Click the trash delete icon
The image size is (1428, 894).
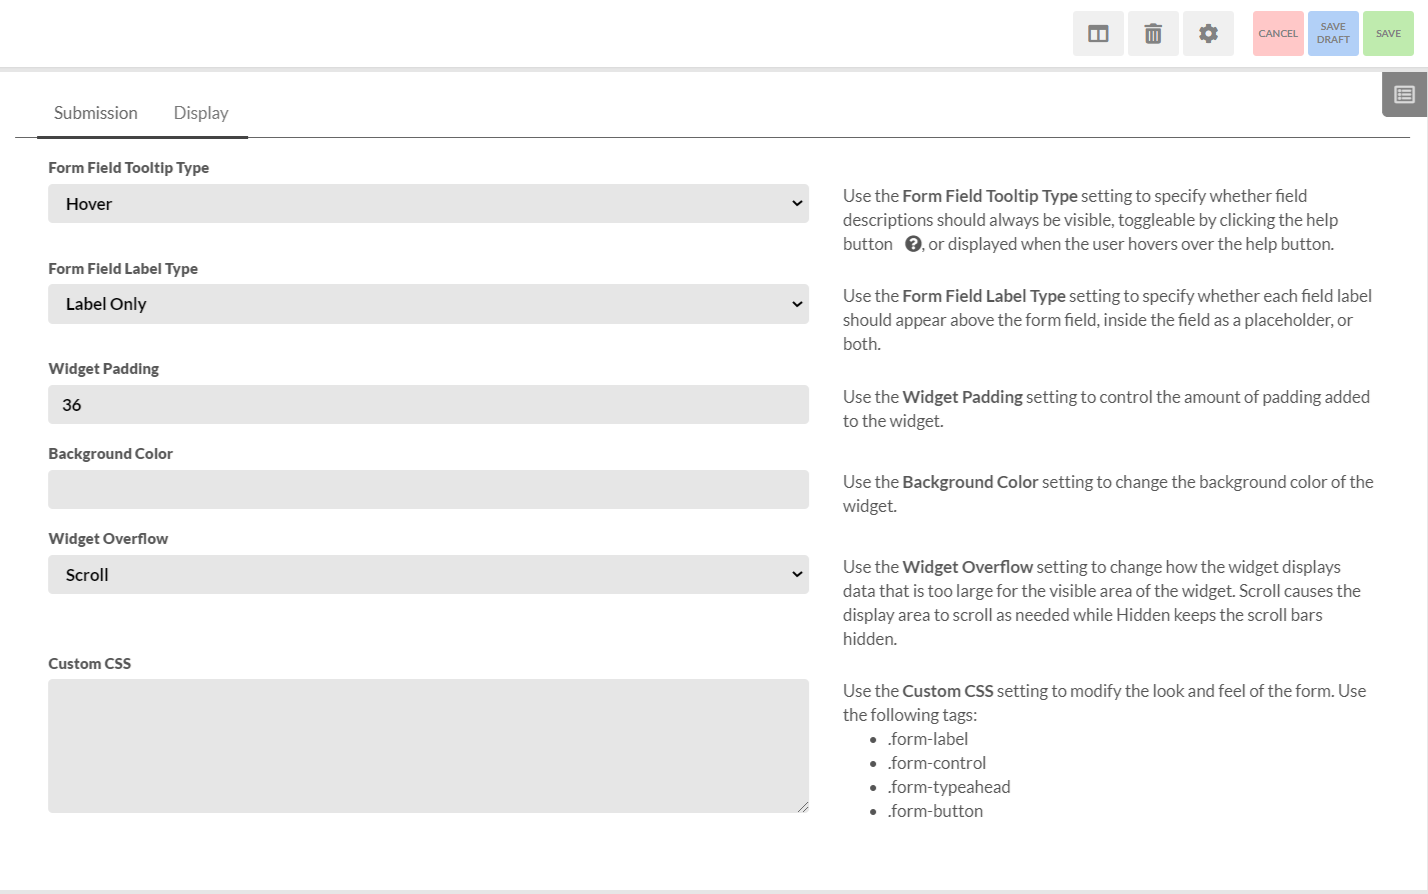pyautogui.click(x=1153, y=33)
